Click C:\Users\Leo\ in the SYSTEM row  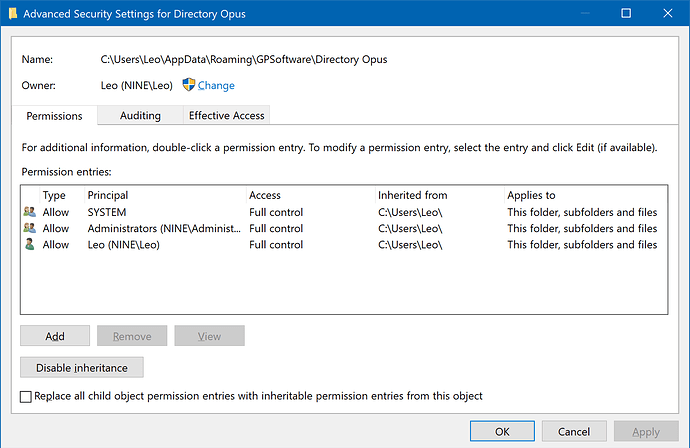click(410, 212)
